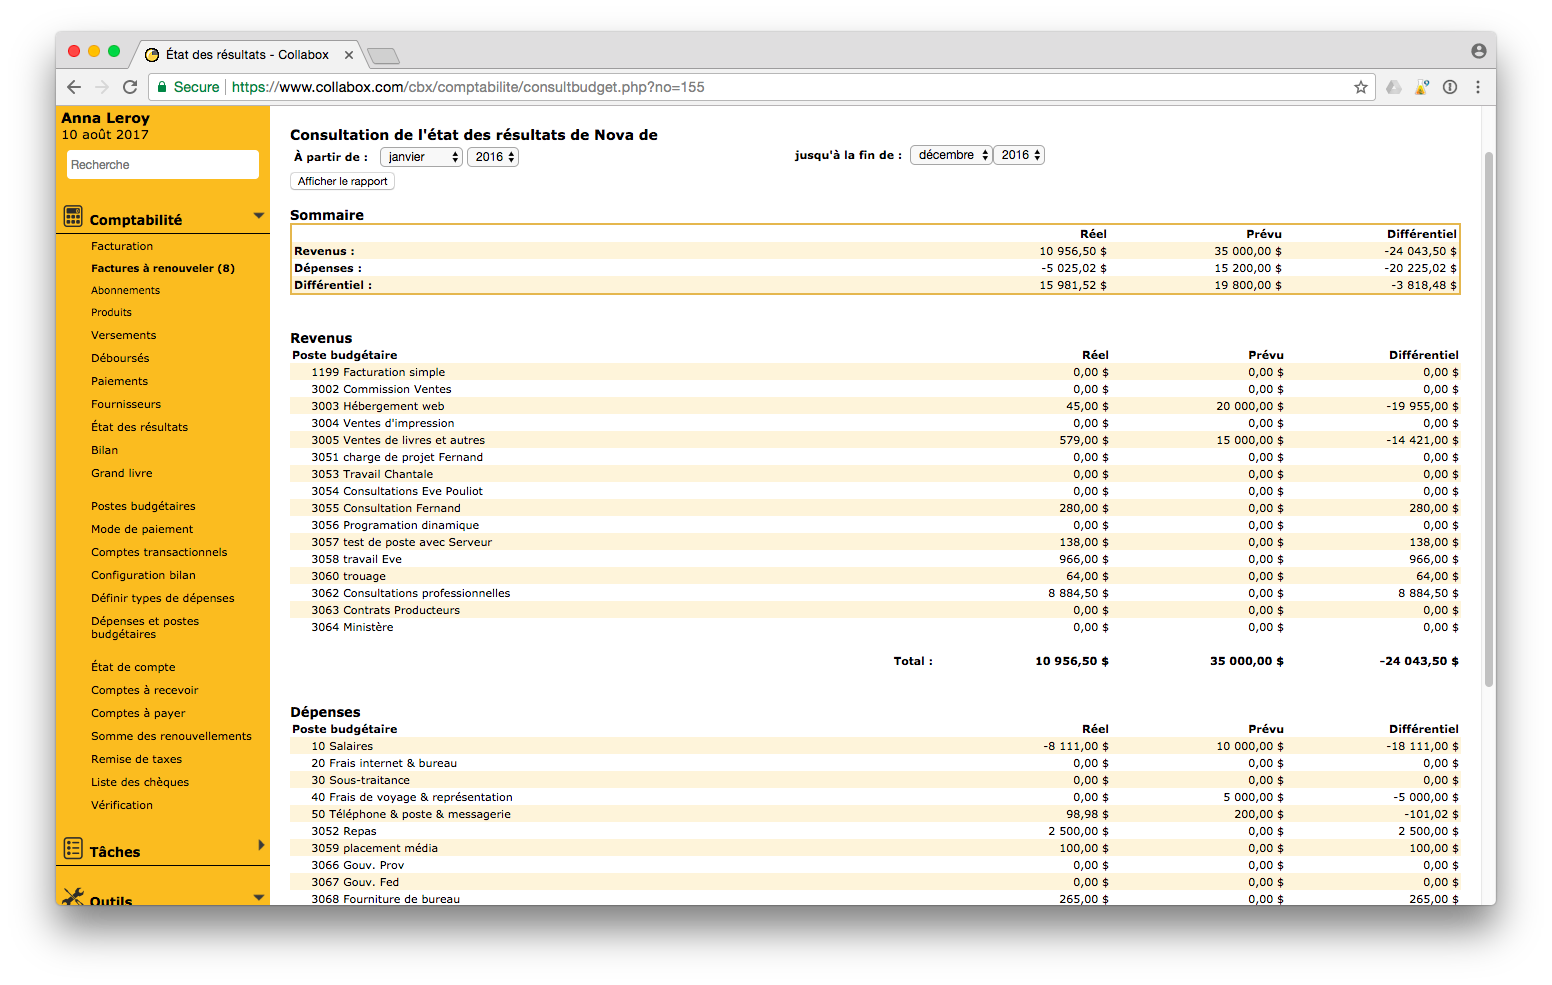
Task: Open Chrome three-dot menu
Action: 1478,87
